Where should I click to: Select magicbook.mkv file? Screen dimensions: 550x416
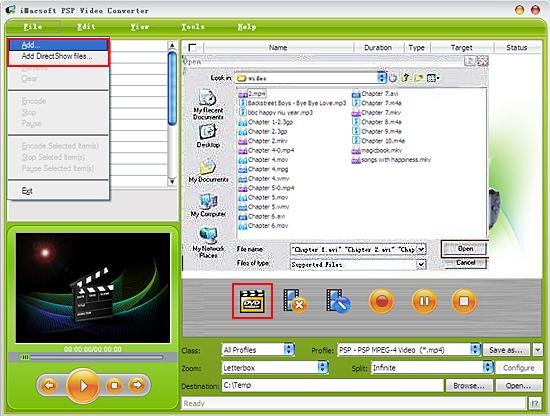[x=377, y=150]
